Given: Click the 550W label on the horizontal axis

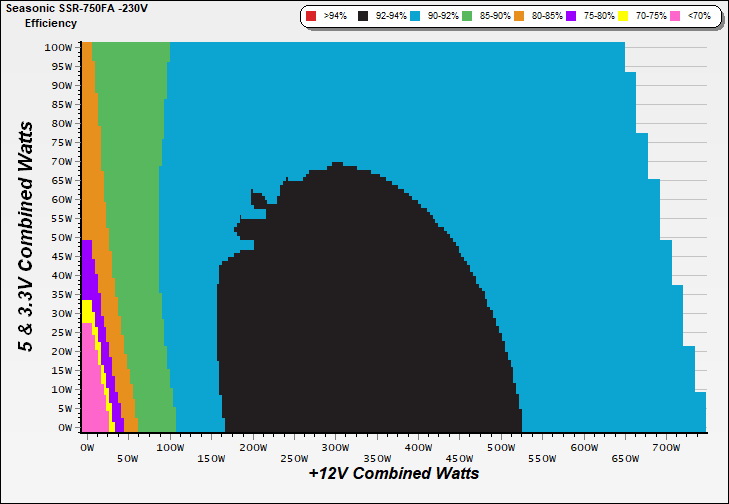Looking at the screenshot, I should coord(545,461).
